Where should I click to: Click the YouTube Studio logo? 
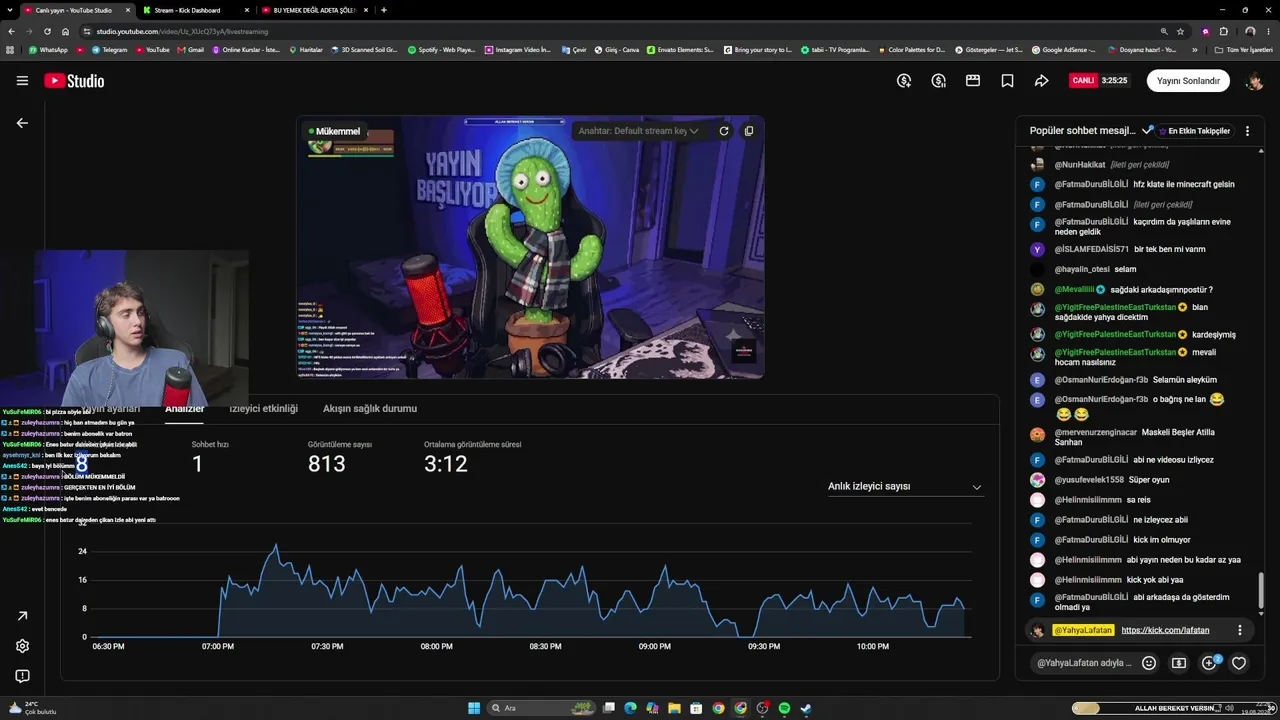click(74, 81)
